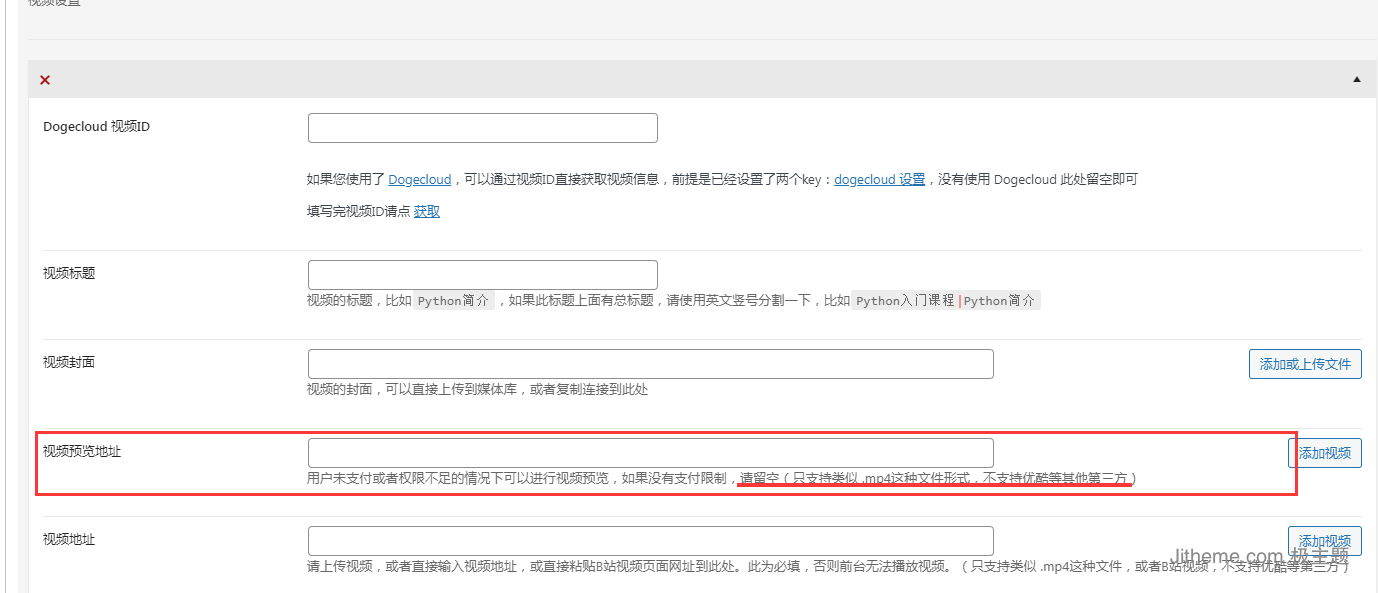1378x593 pixels.
Task: Click 添加视频 button beside 视频预览地址
Action: point(1324,453)
